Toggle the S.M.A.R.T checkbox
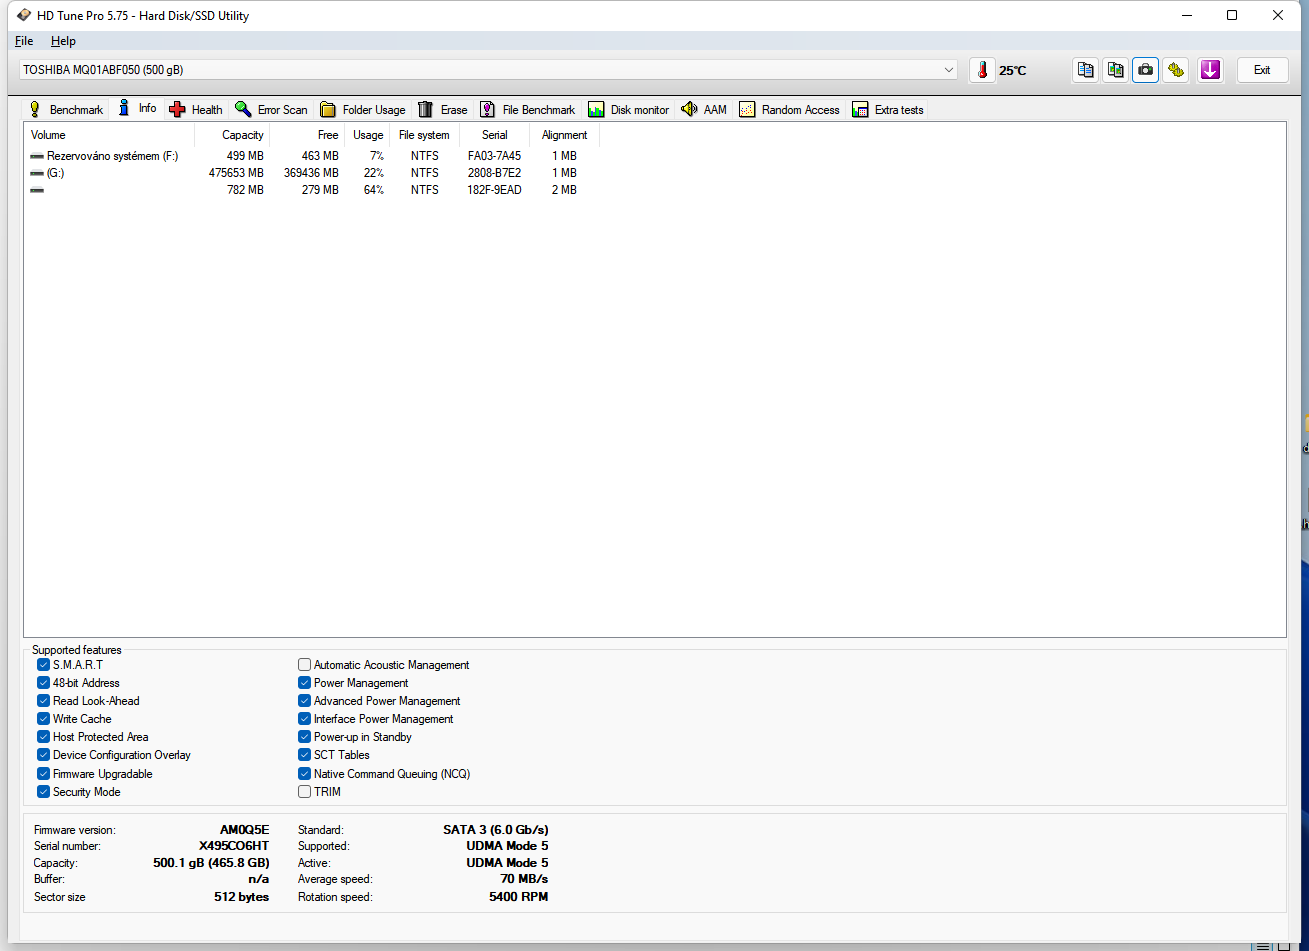 [44, 665]
